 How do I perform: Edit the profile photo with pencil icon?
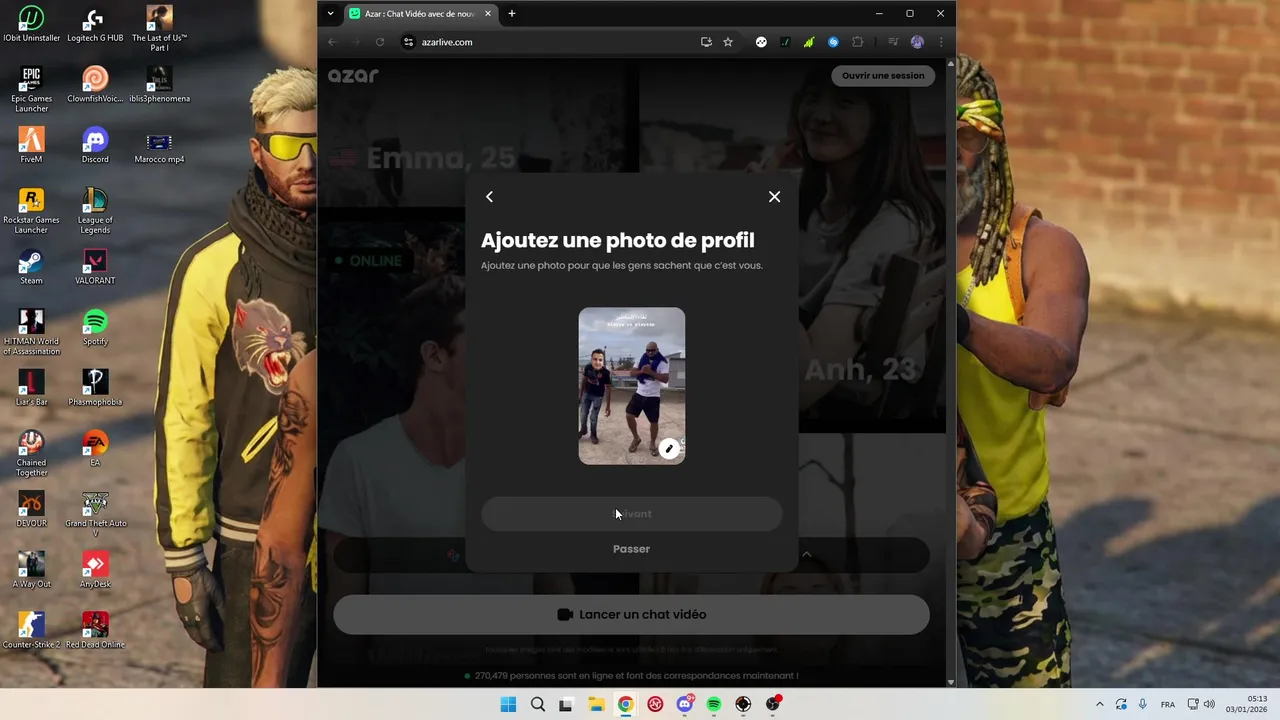tap(670, 449)
